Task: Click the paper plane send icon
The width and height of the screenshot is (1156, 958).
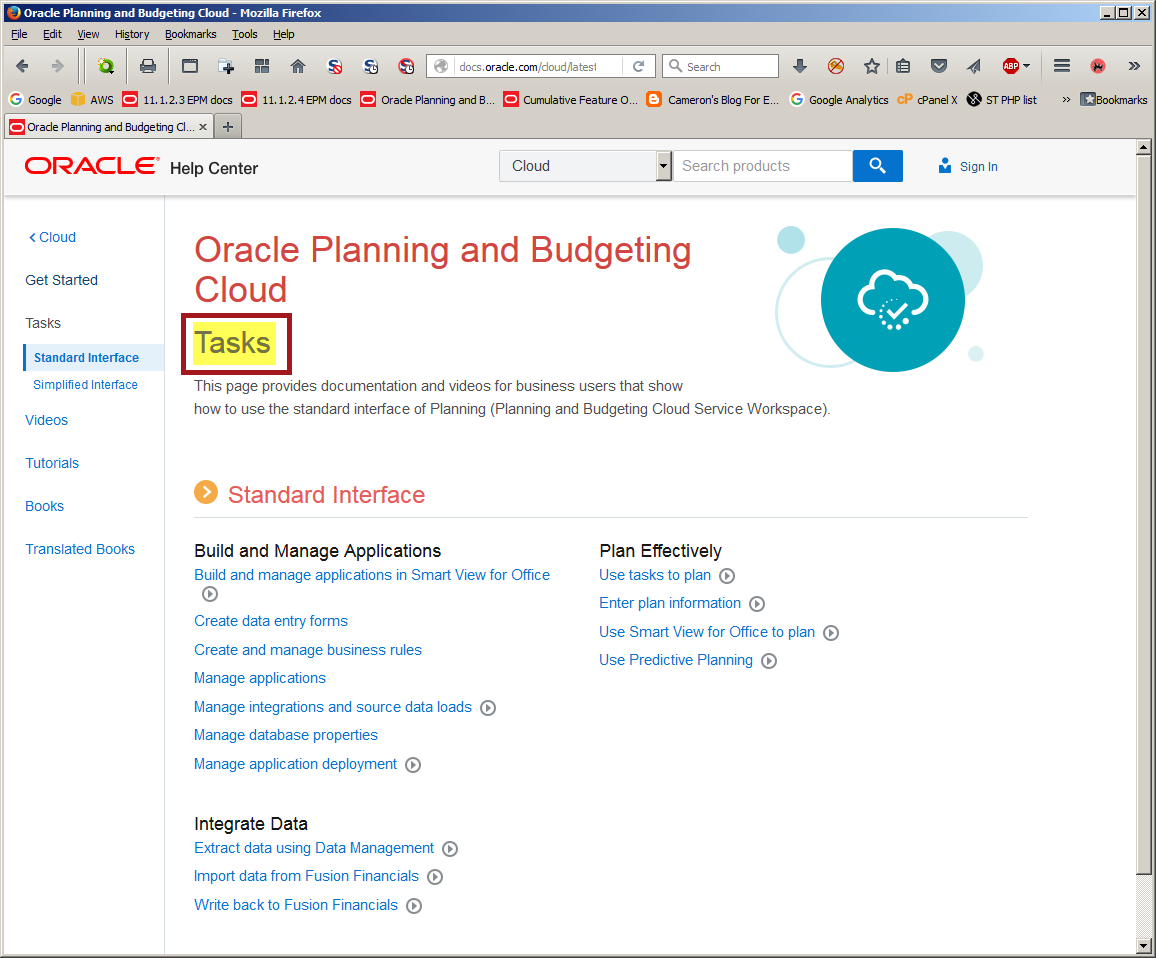Action: pyautogui.click(x=974, y=66)
